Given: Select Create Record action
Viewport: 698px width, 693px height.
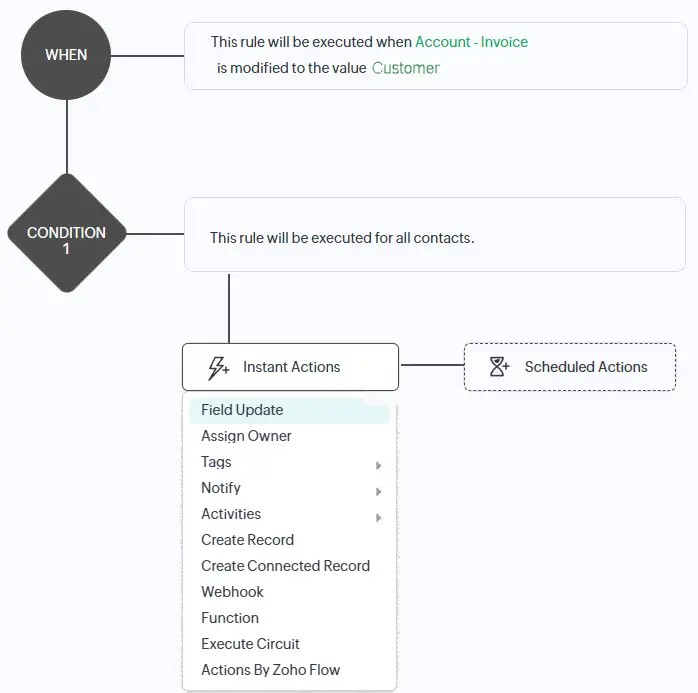Looking at the screenshot, I should [x=247, y=540].
